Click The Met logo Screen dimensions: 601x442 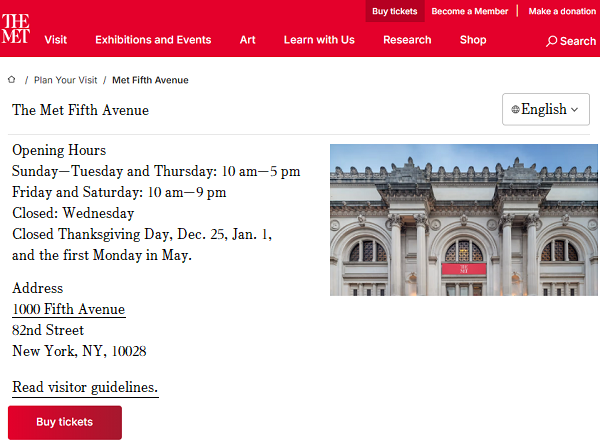coord(16,29)
